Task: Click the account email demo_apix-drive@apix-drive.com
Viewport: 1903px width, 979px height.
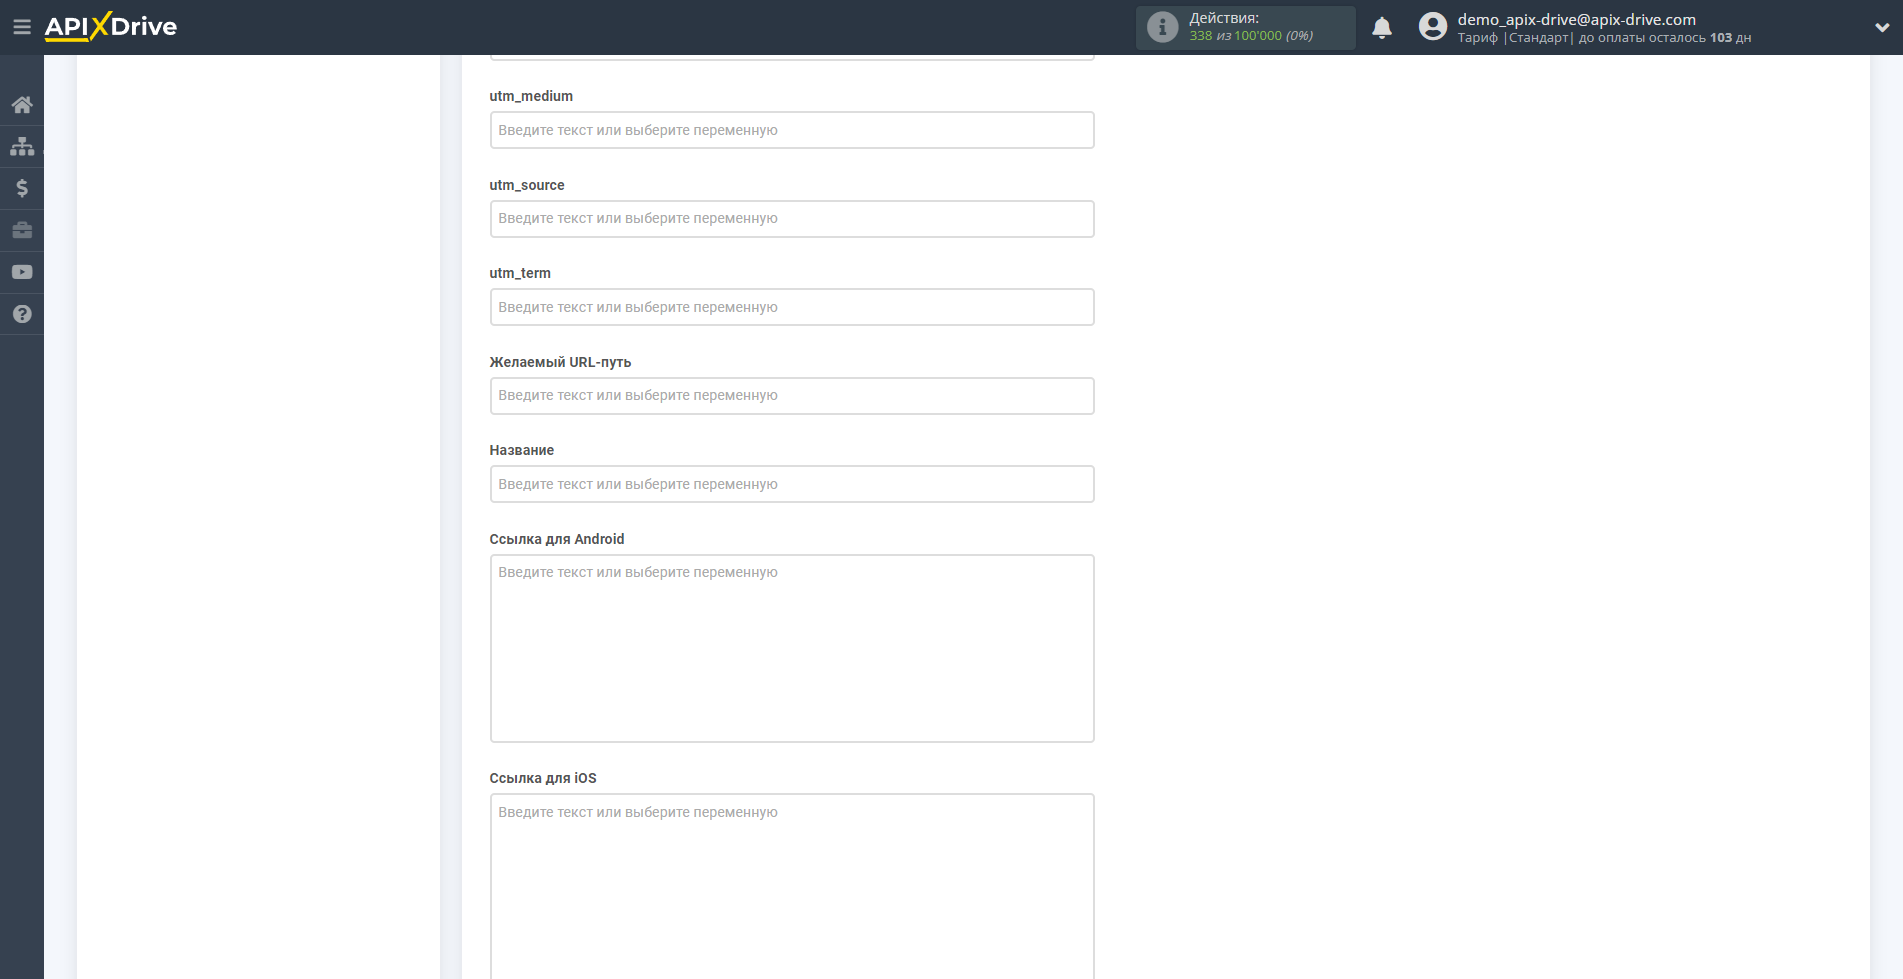Action: pos(1576,19)
